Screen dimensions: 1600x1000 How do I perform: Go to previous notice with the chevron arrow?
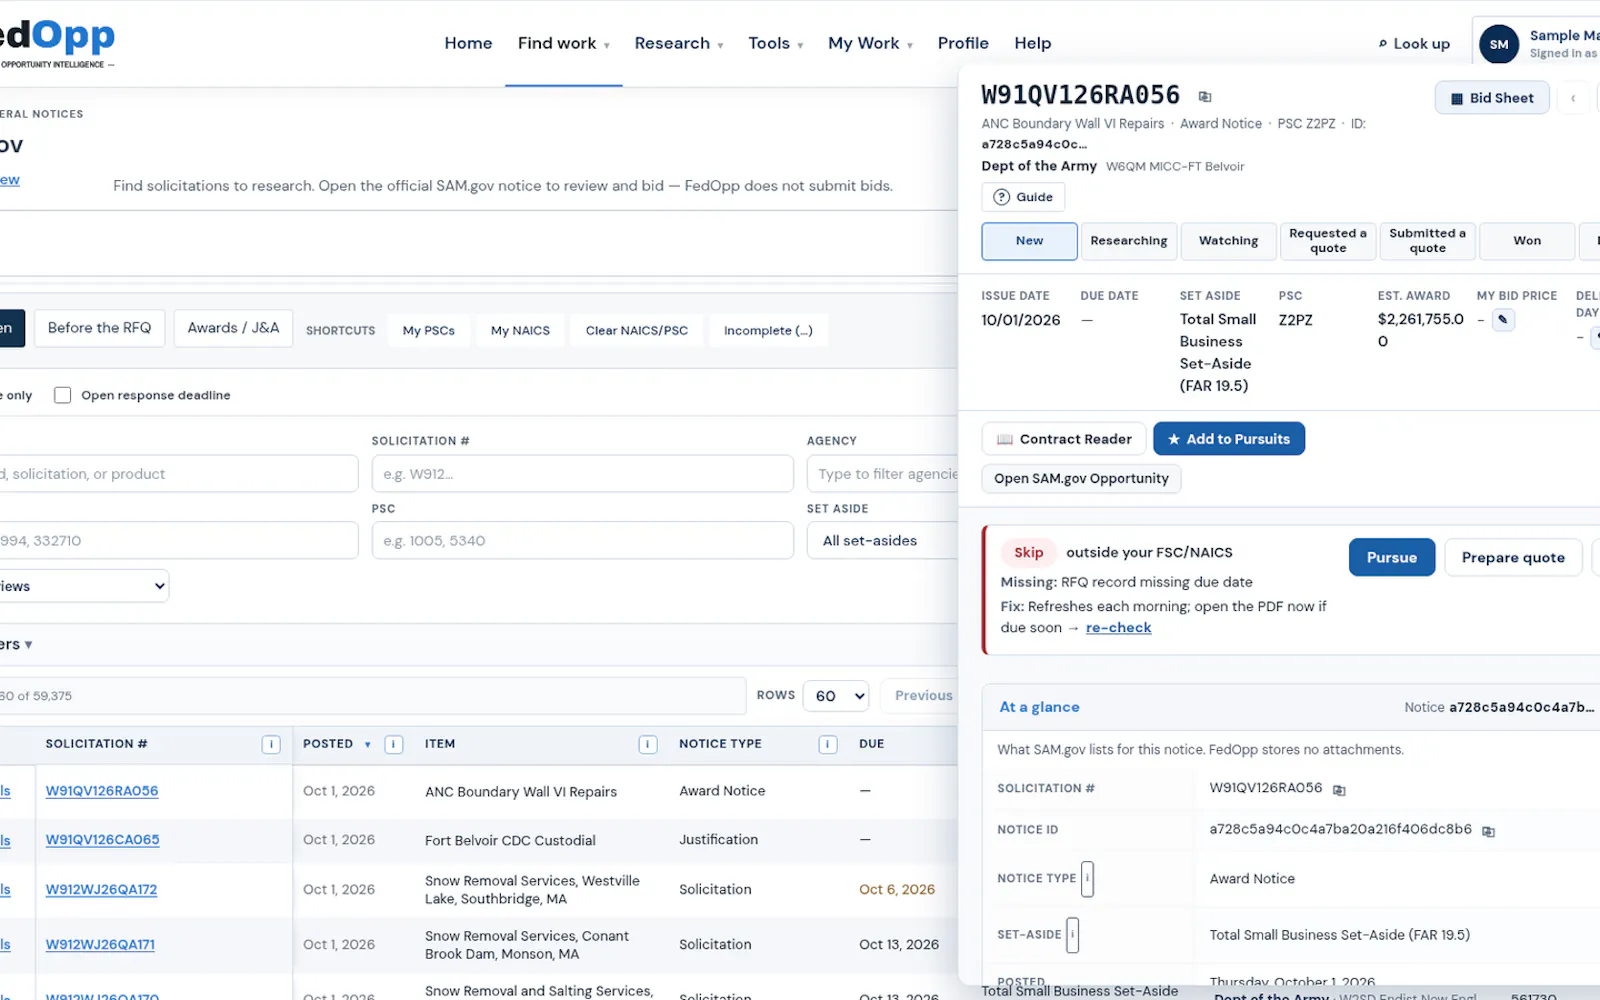(x=1573, y=98)
